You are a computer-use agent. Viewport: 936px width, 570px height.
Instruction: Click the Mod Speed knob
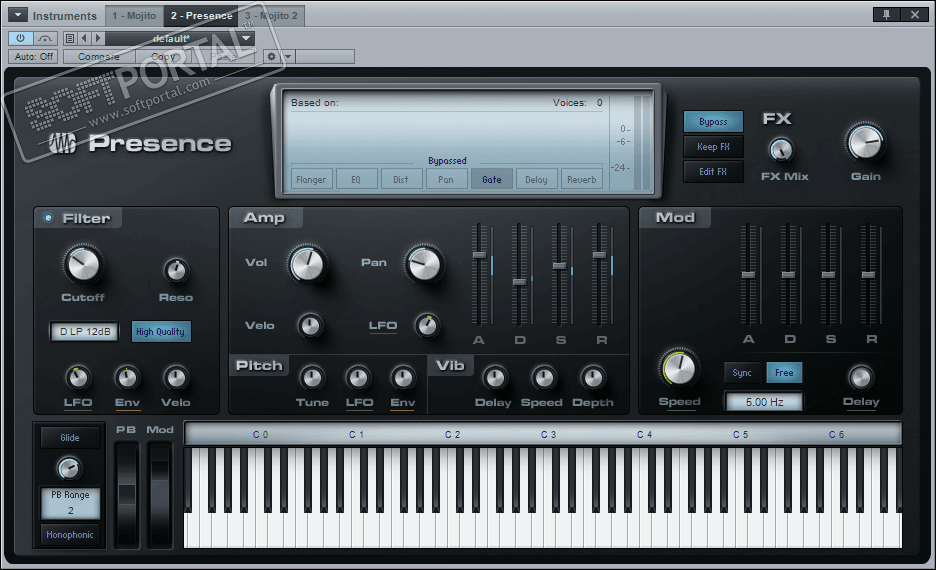coord(679,367)
